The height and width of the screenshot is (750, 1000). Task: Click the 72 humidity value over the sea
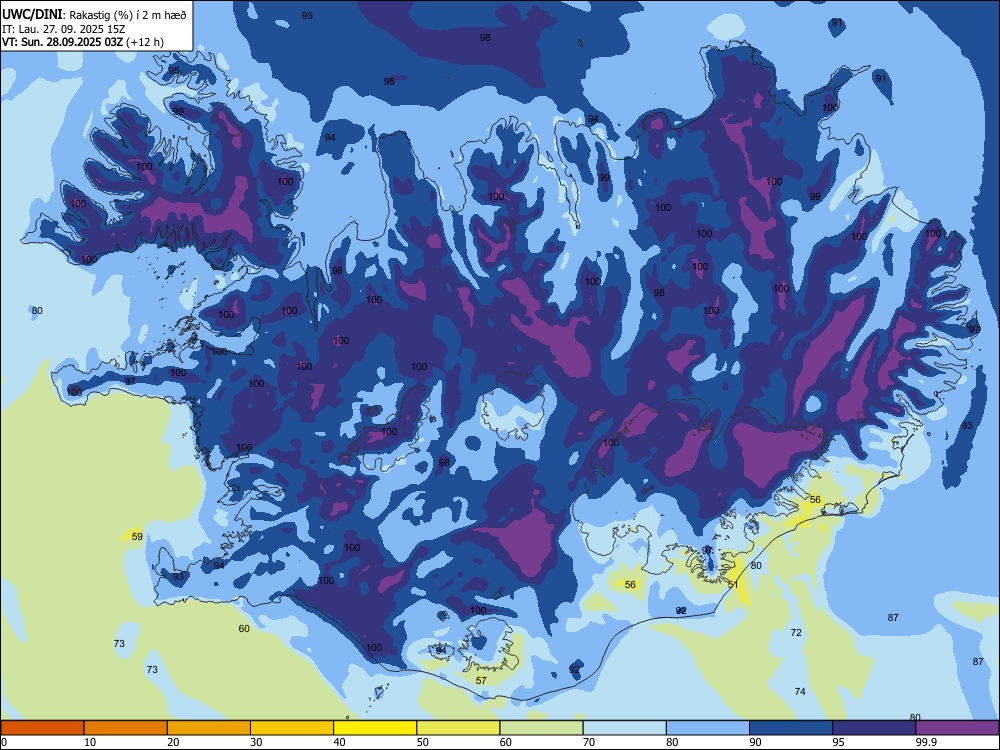(x=796, y=633)
